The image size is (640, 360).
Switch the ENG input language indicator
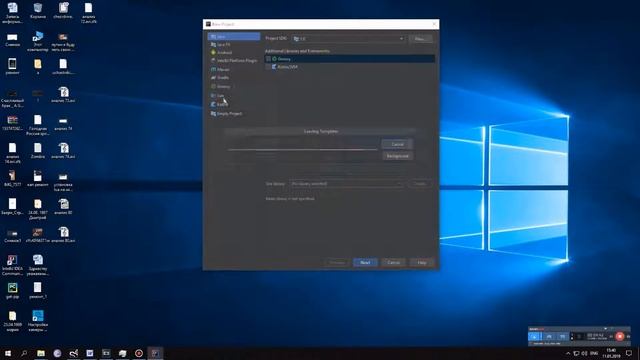pyautogui.click(x=594, y=353)
